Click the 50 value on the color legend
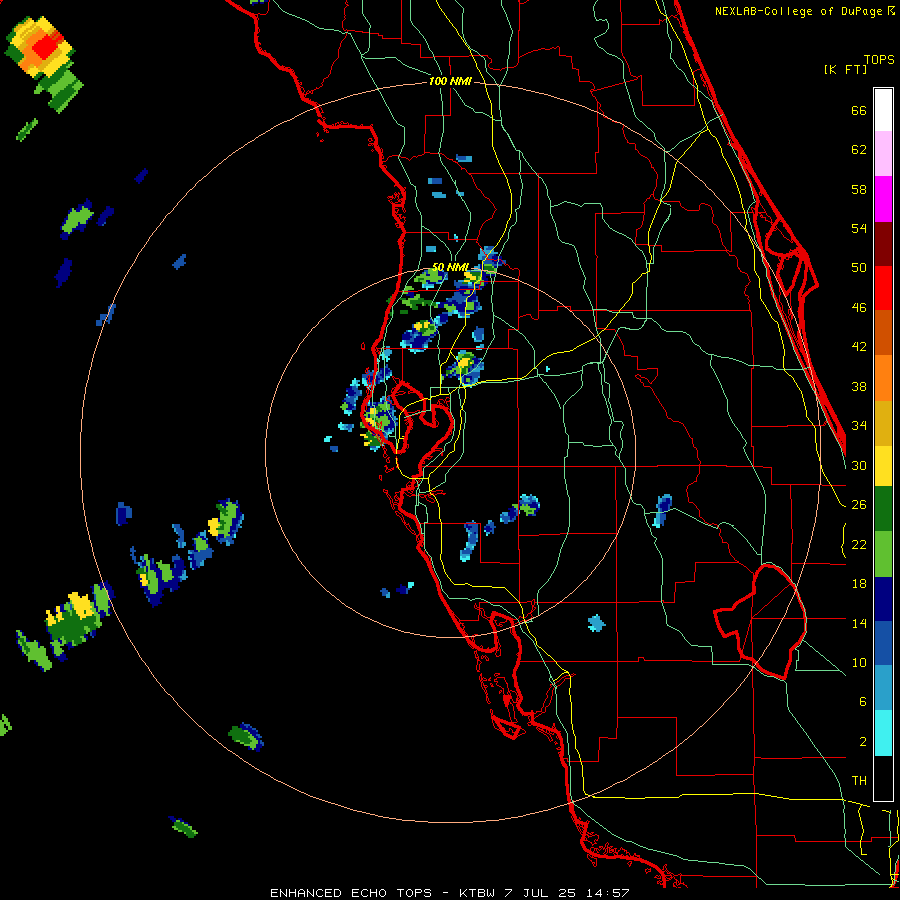The width and height of the screenshot is (900, 900). tap(859, 268)
